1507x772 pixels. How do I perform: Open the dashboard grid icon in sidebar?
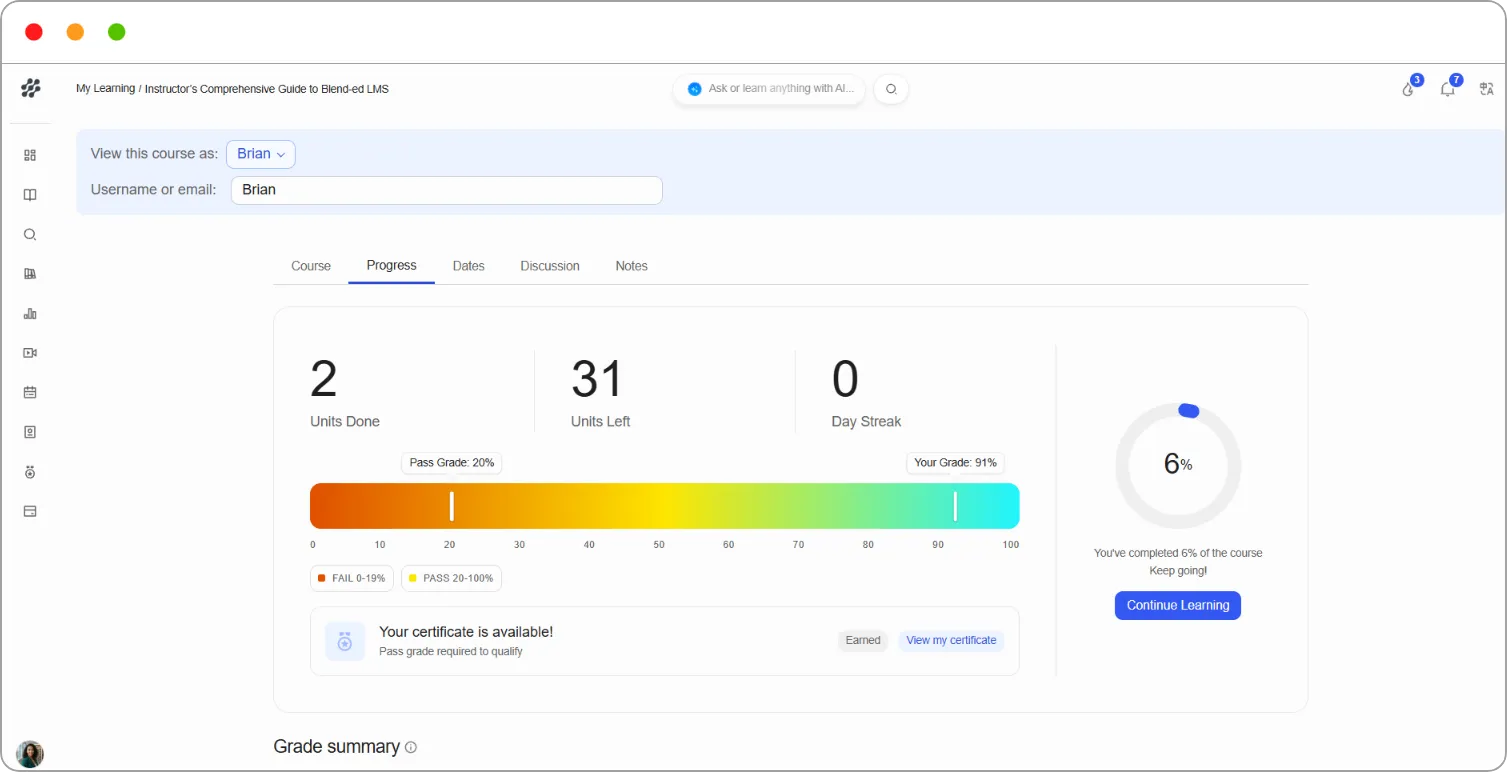pyautogui.click(x=30, y=155)
